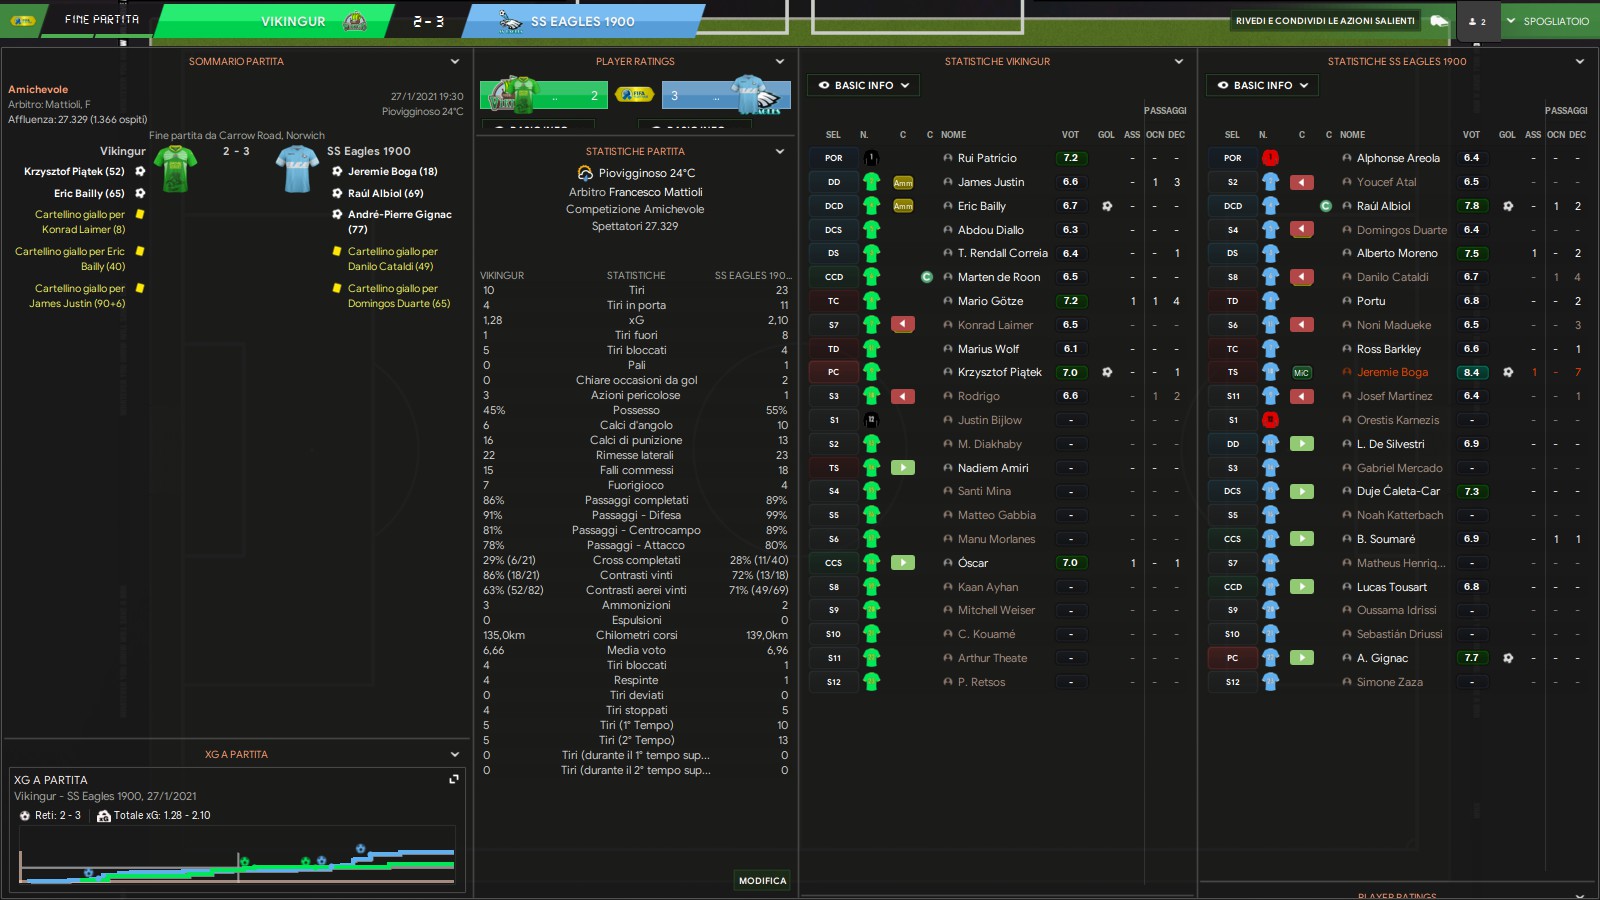The image size is (1600, 900).
Task: Click Cartellino giallo per Domingos Duarte (65)
Action: tap(398, 296)
